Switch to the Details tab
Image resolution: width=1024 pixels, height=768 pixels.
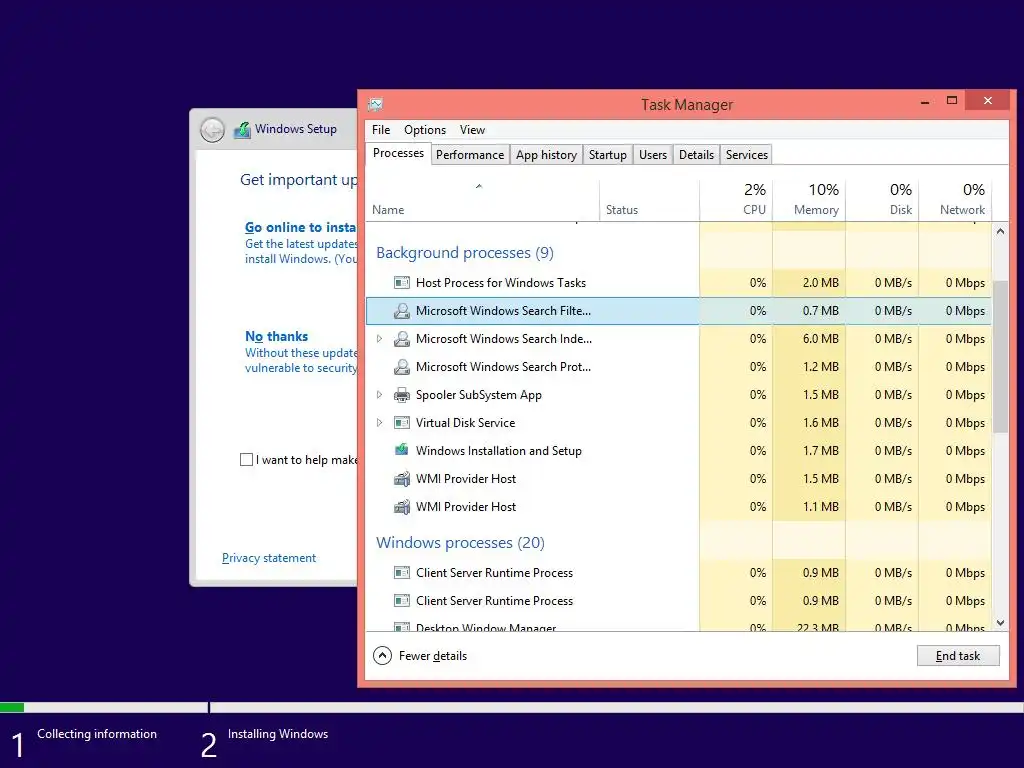pos(696,155)
